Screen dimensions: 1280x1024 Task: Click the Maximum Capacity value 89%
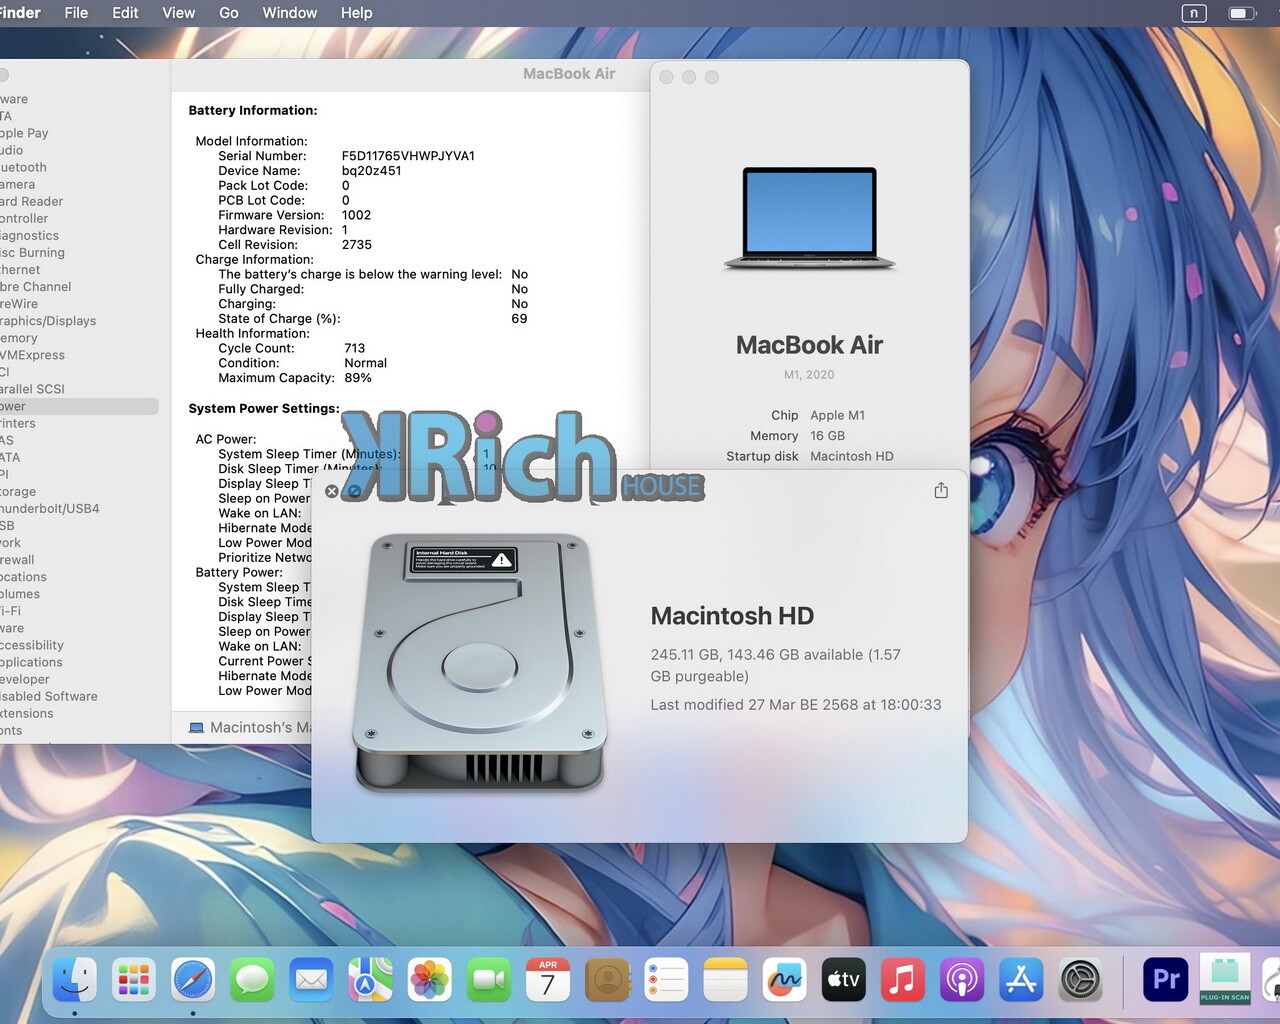(358, 378)
